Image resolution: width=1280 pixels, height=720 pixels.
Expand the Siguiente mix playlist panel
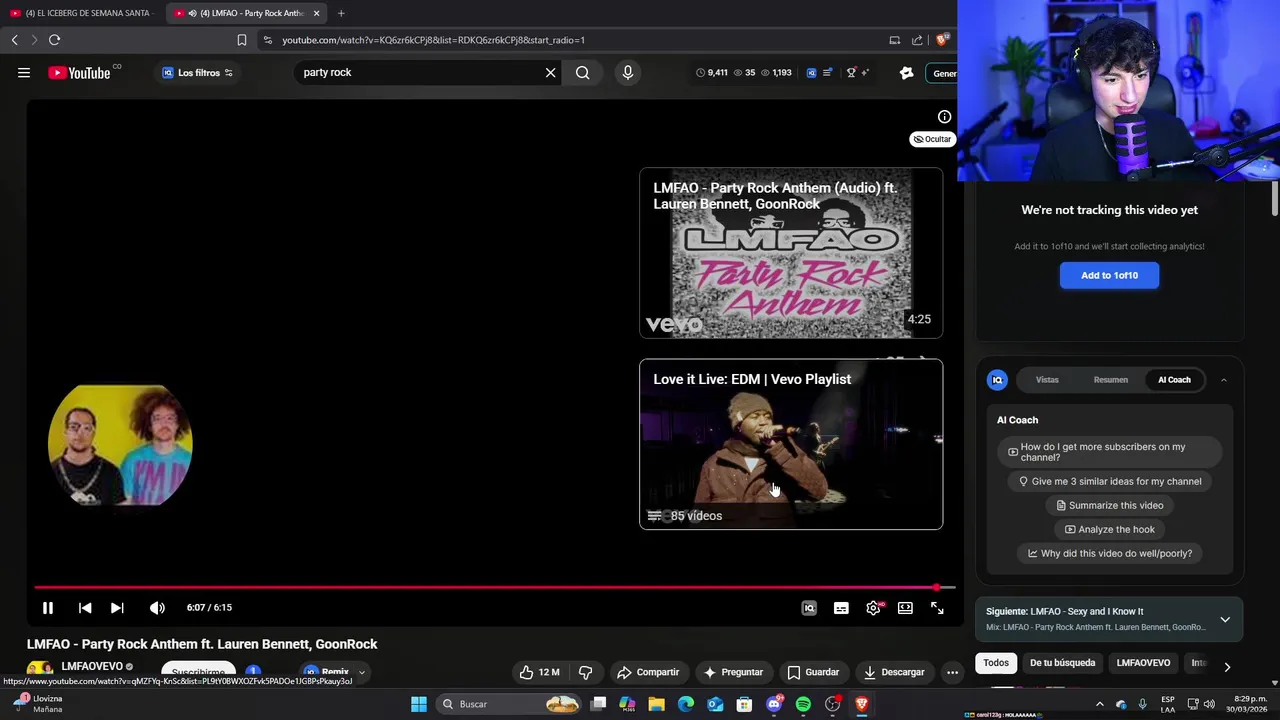(1225, 619)
